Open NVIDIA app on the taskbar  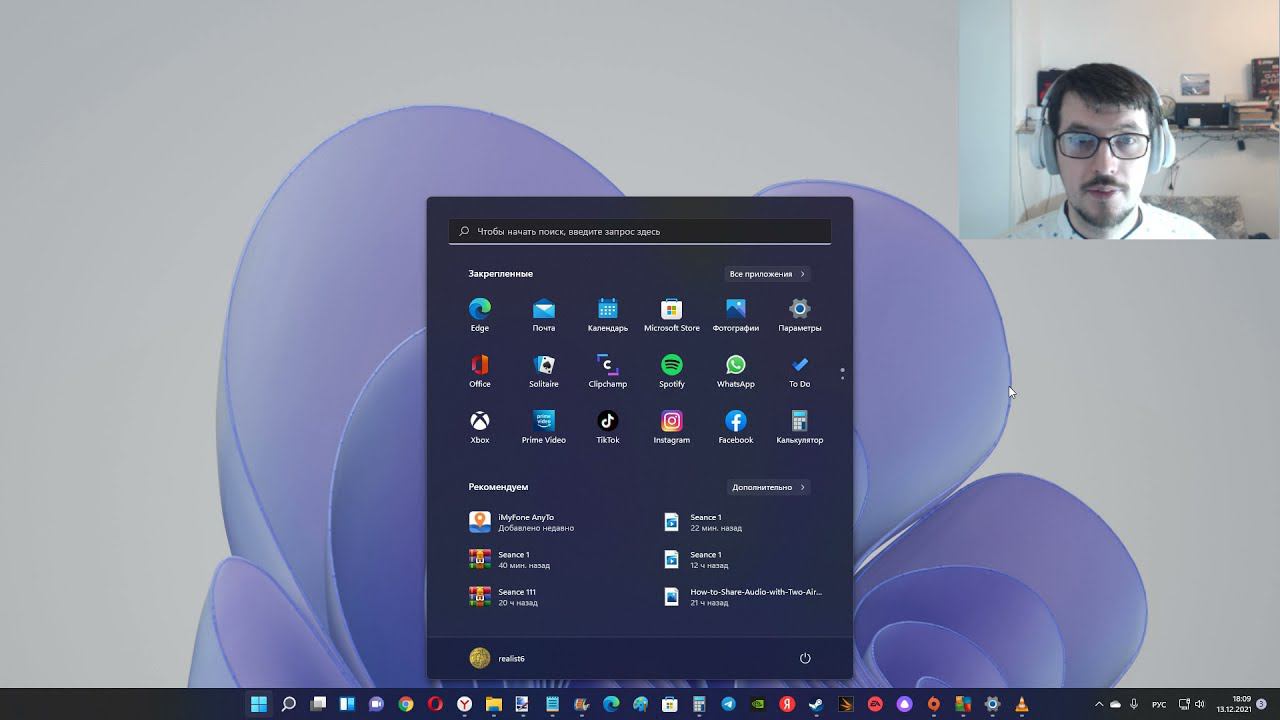(x=758, y=704)
